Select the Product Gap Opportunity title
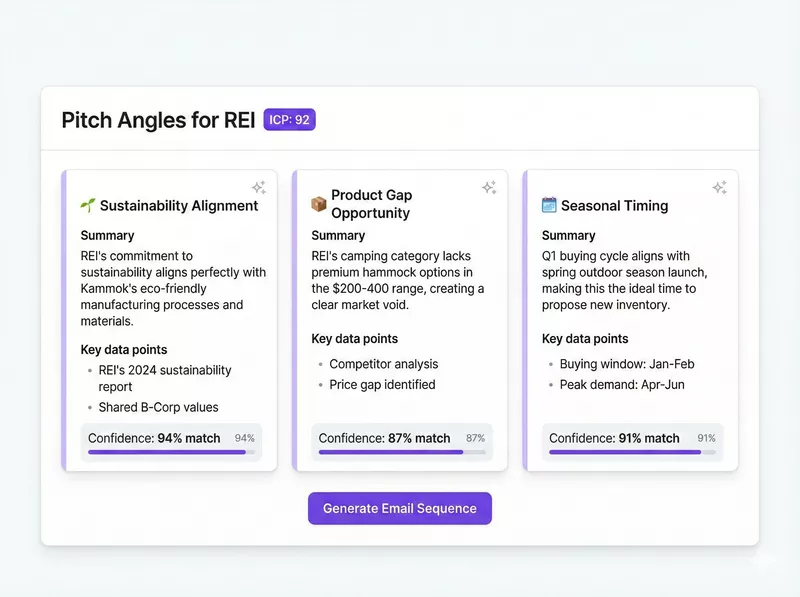Viewport: 800px width, 597px height. pyautogui.click(x=371, y=204)
